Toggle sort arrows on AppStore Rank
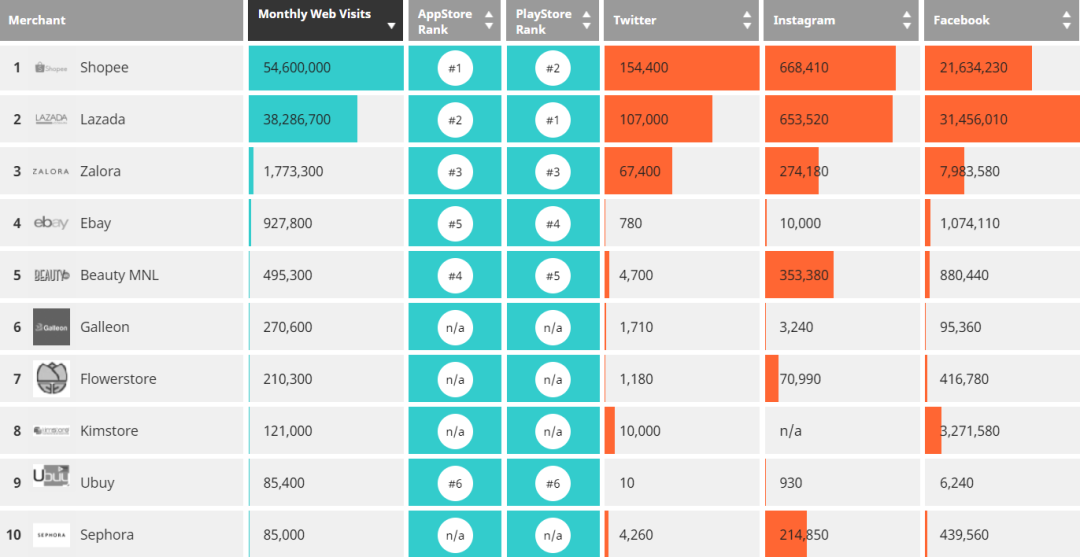This screenshot has width=1080, height=557. click(489, 20)
